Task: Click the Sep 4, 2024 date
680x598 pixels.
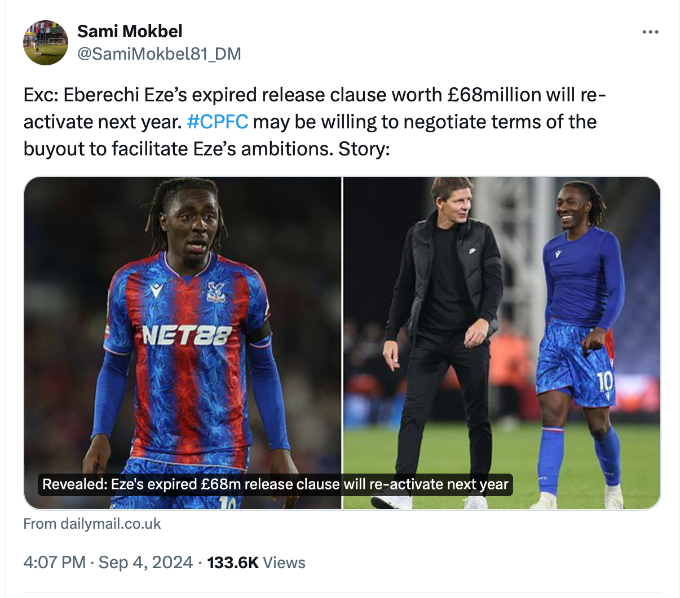Action: (147, 563)
